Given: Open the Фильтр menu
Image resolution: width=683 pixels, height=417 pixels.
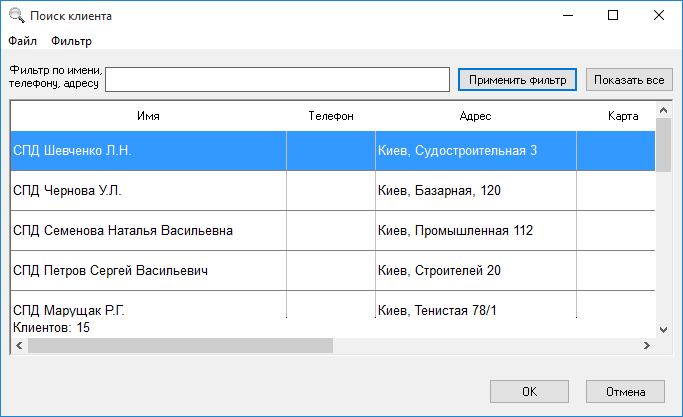Looking at the screenshot, I should tap(71, 41).
